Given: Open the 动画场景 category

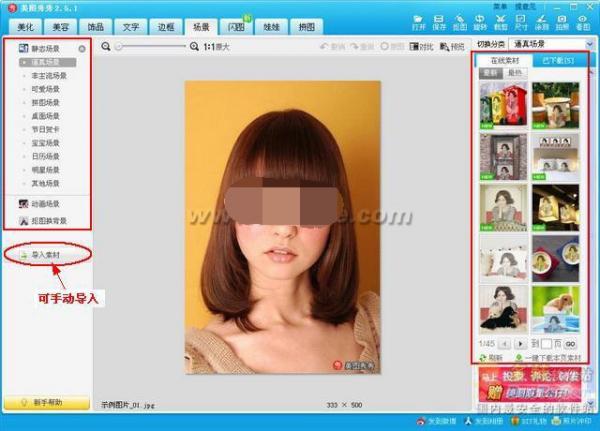Looking at the screenshot, I should tap(42, 204).
